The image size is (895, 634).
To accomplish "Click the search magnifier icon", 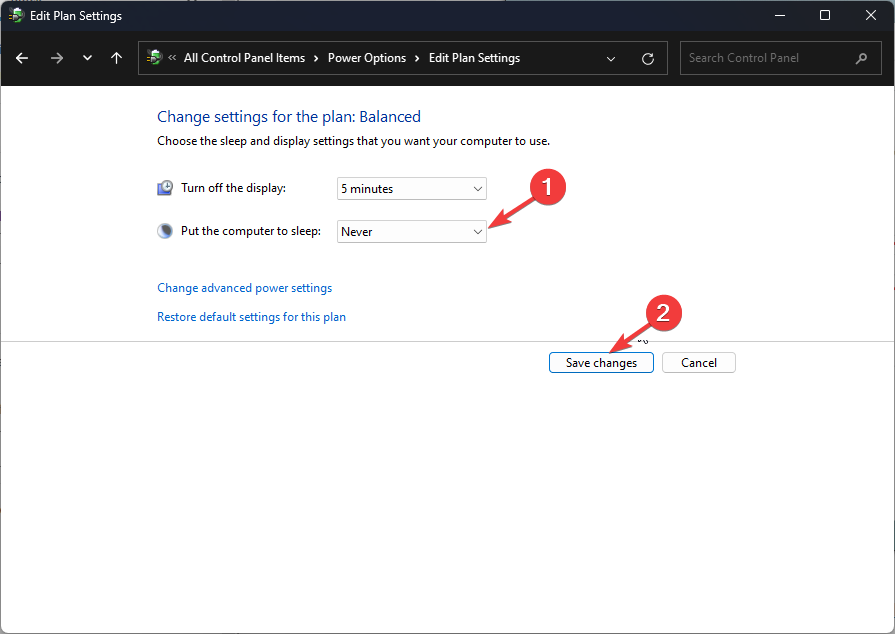I will click(x=861, y=58).
